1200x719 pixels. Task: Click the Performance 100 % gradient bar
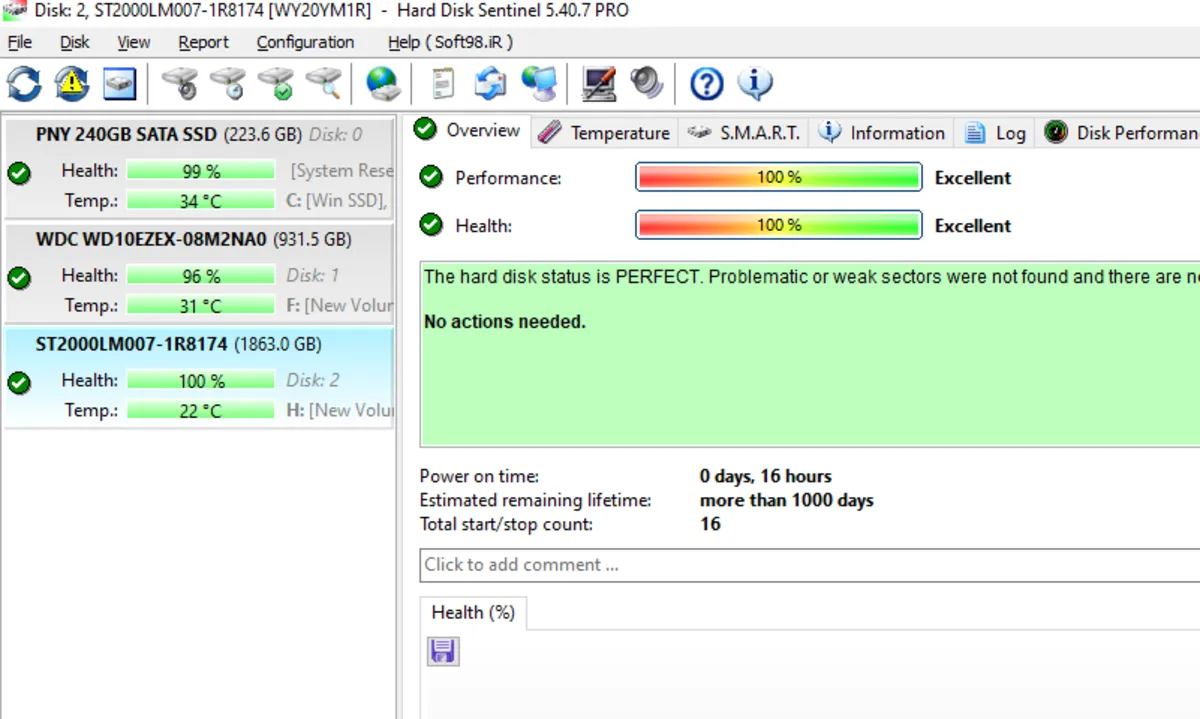click(778, 178)
